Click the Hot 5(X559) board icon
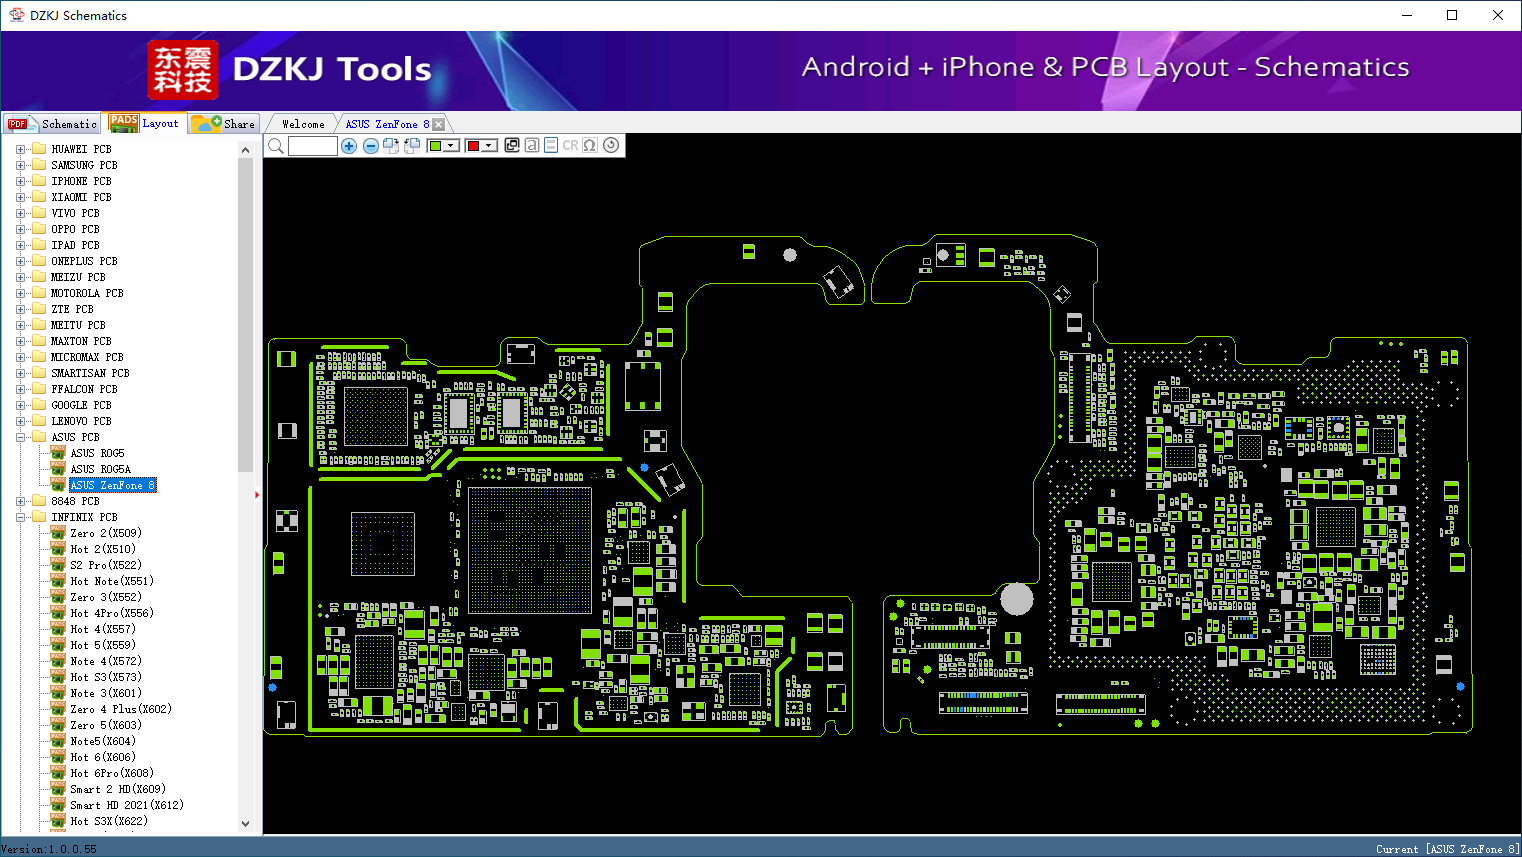 coord(58,645)
